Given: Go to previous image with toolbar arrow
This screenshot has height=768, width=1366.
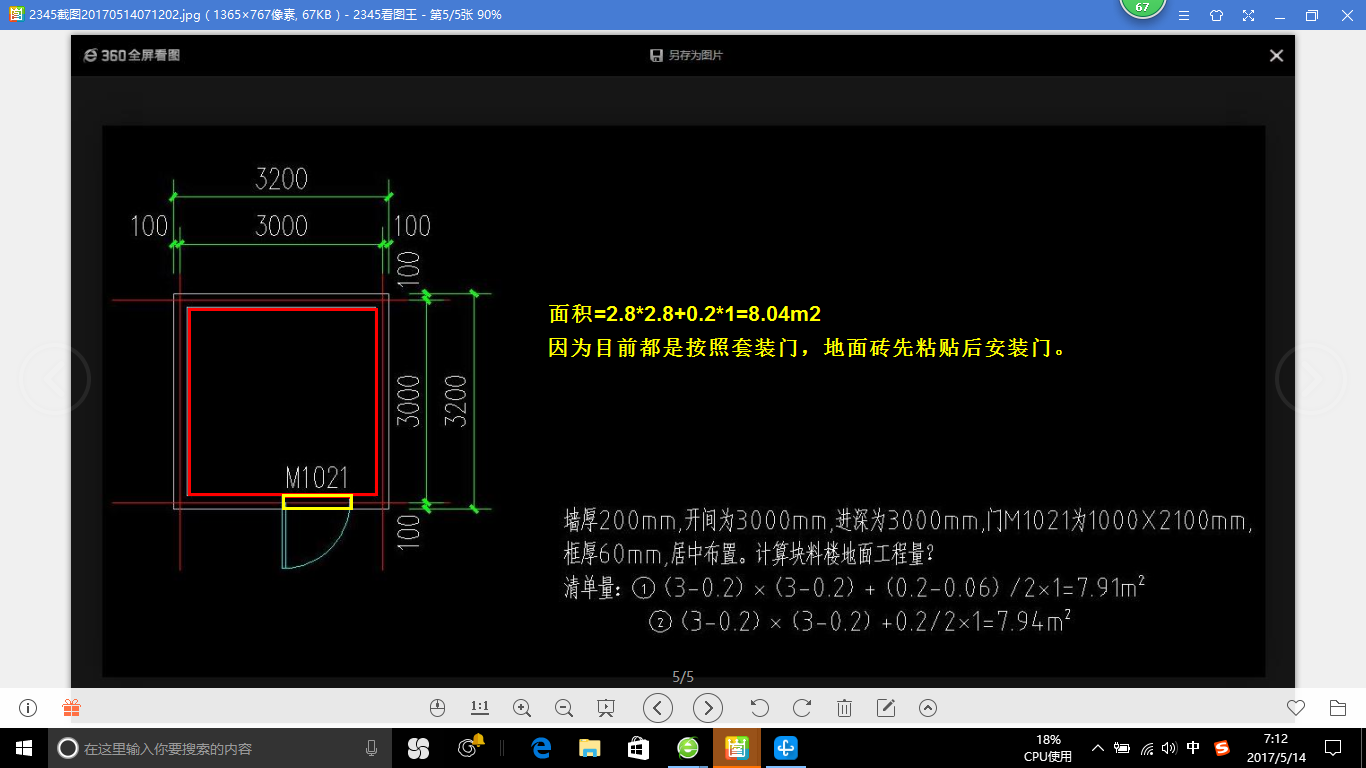Looking at the screenshot, I should point(657,708).
